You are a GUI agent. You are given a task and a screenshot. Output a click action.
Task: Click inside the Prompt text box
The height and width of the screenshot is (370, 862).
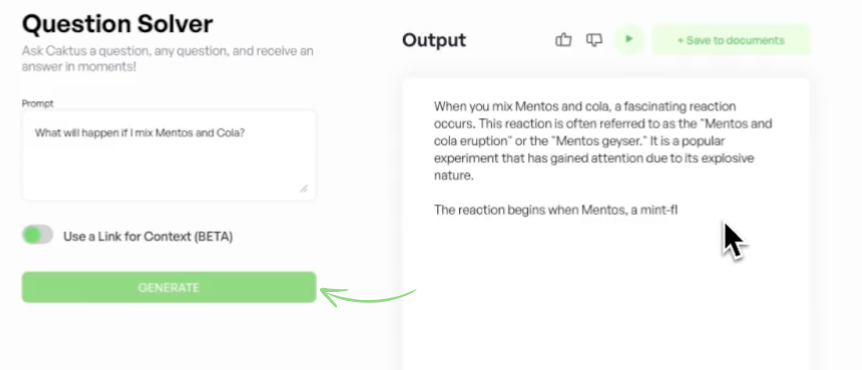coord(169,156)
